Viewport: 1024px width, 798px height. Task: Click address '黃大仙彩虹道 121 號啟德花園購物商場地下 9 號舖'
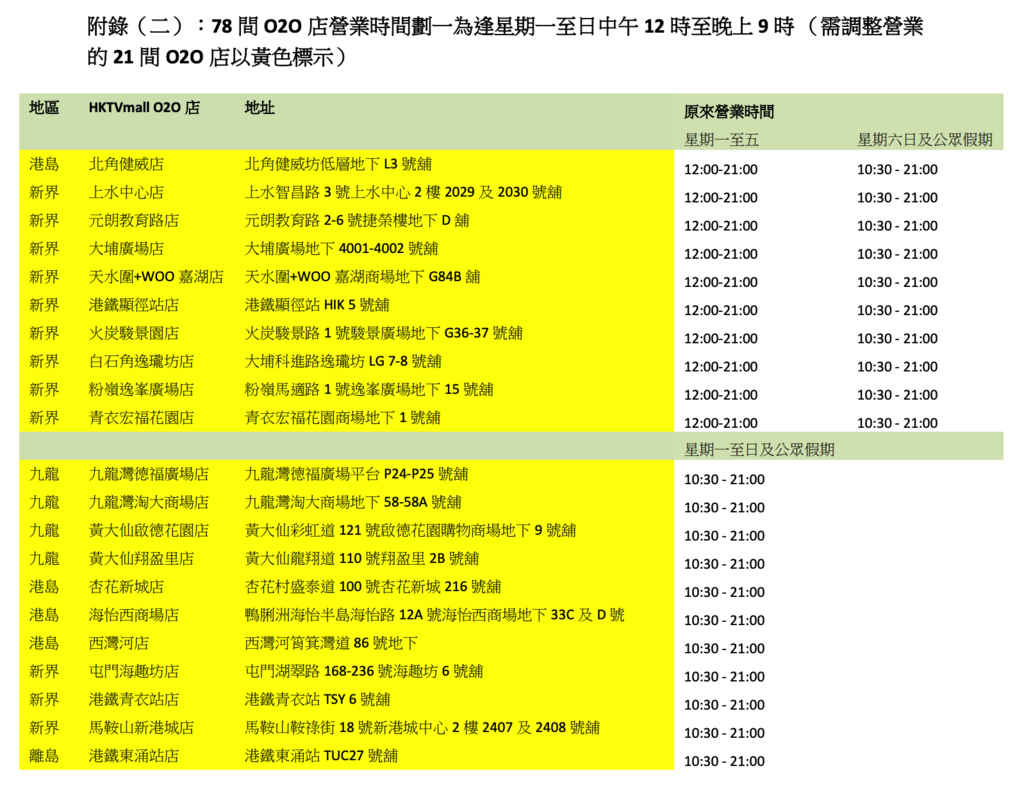coord(411,530)
